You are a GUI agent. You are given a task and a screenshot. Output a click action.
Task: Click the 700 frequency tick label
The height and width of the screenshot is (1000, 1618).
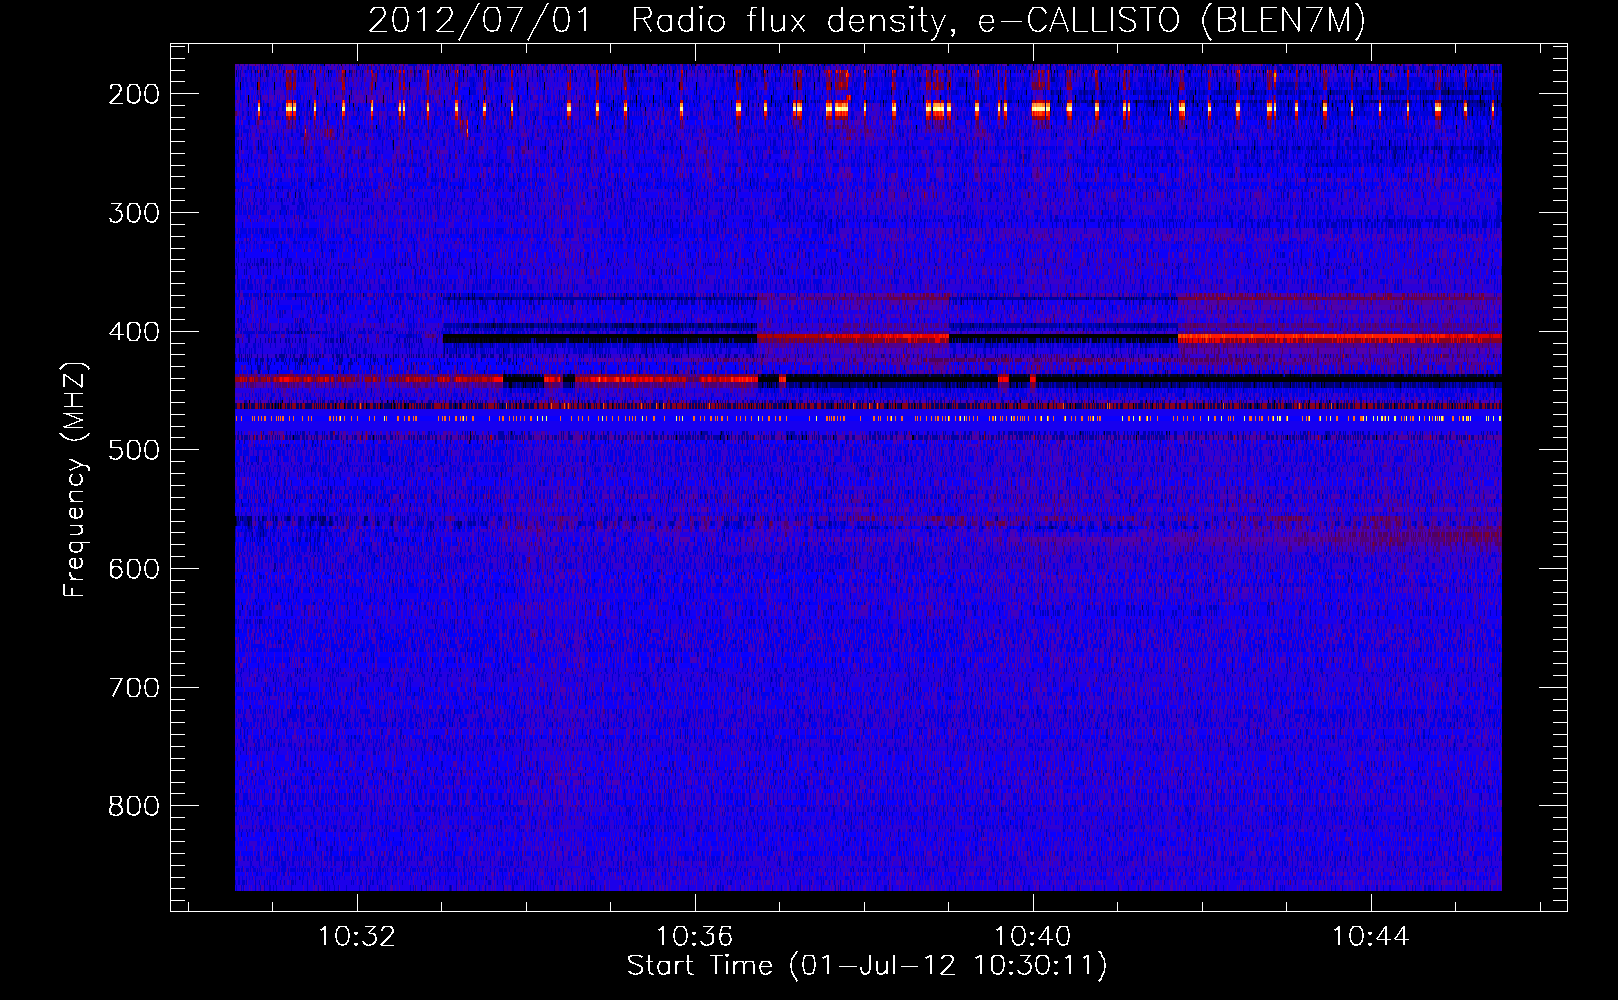pos(134,688)
